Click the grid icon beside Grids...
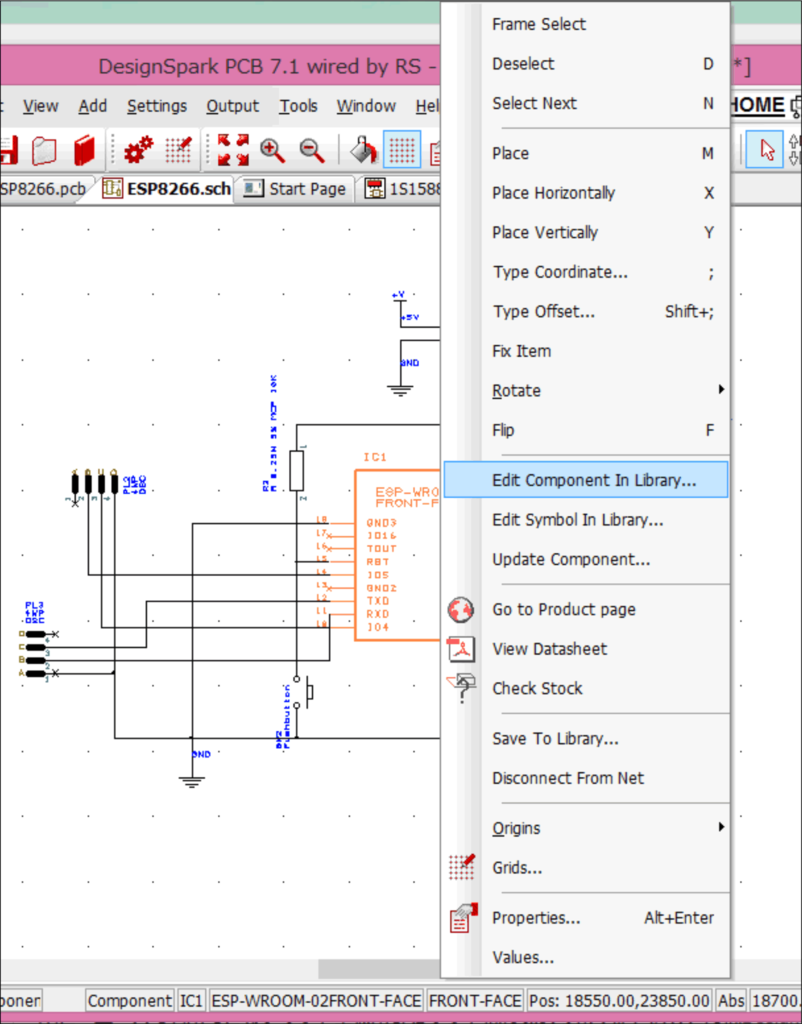802x1024 pixels. (461, 867)
